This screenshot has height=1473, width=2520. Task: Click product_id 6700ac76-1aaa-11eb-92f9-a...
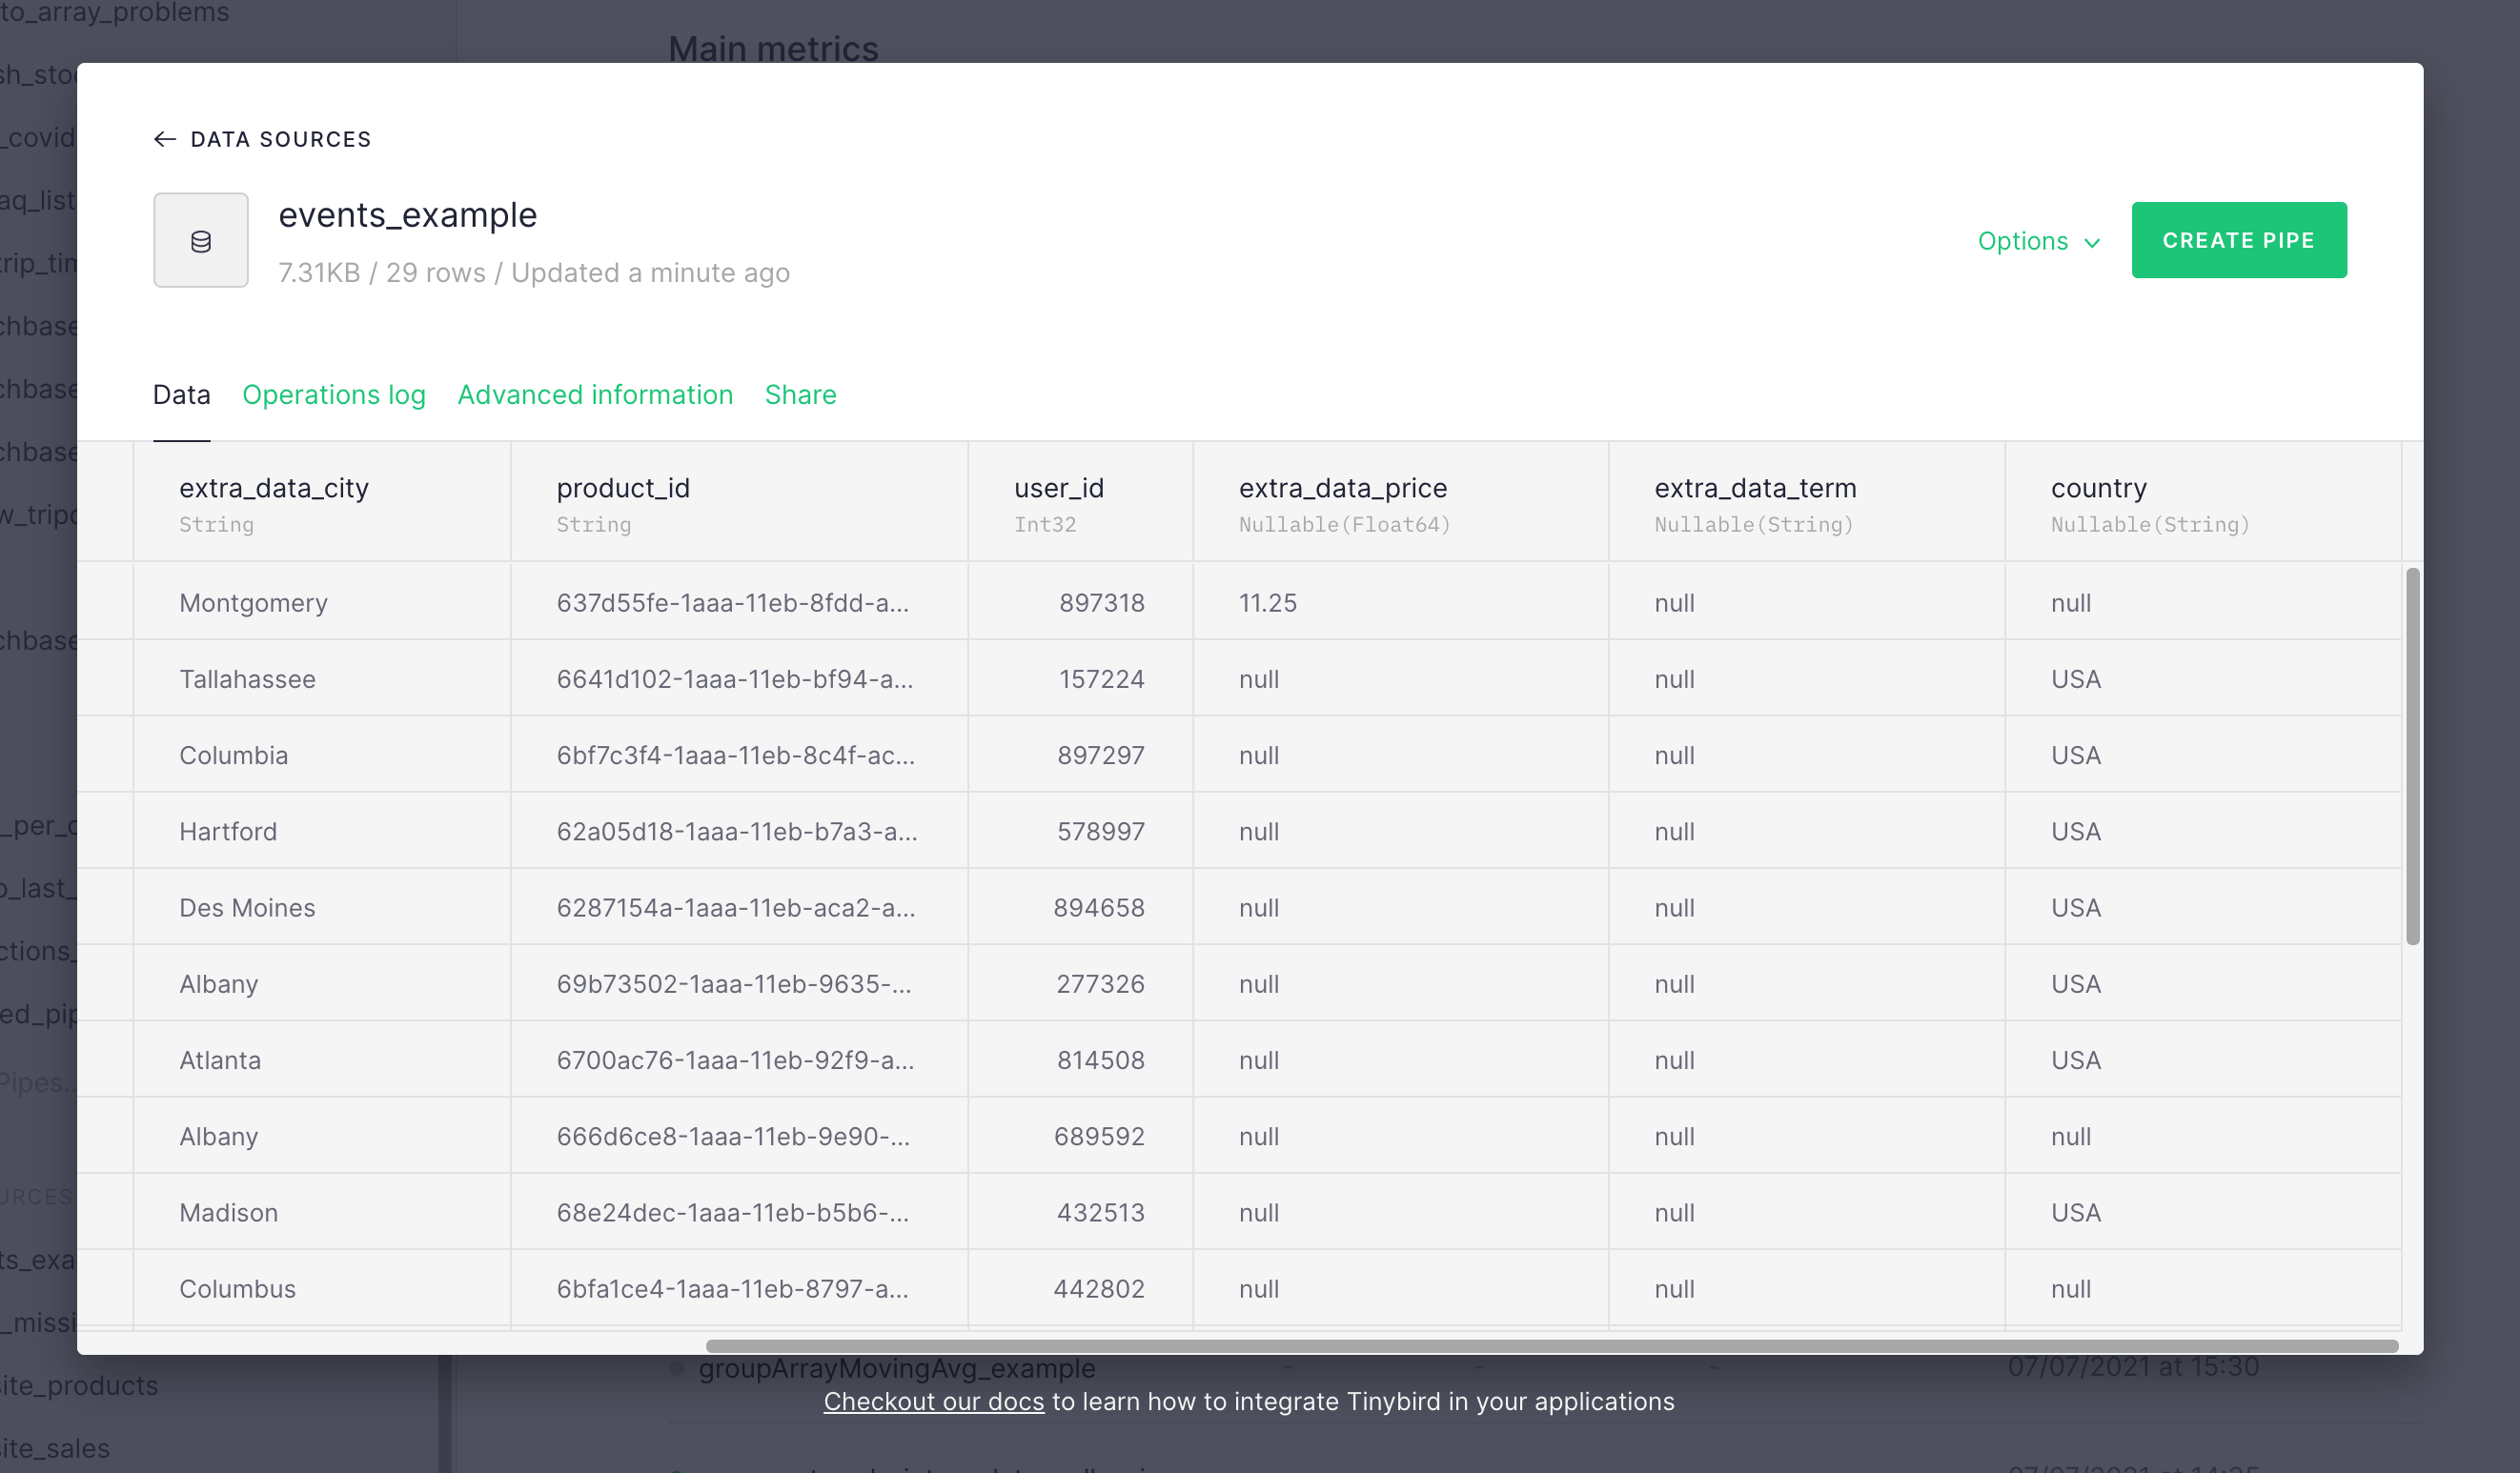735,1060
